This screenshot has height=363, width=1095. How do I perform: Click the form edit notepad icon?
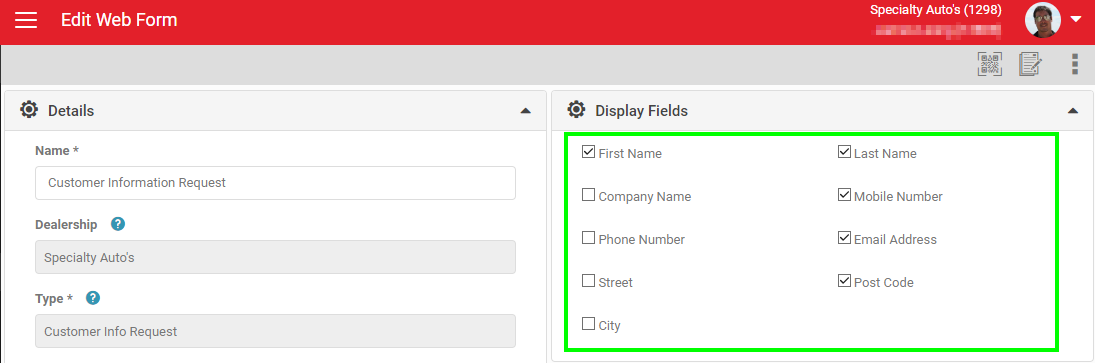pos(1031,65)
